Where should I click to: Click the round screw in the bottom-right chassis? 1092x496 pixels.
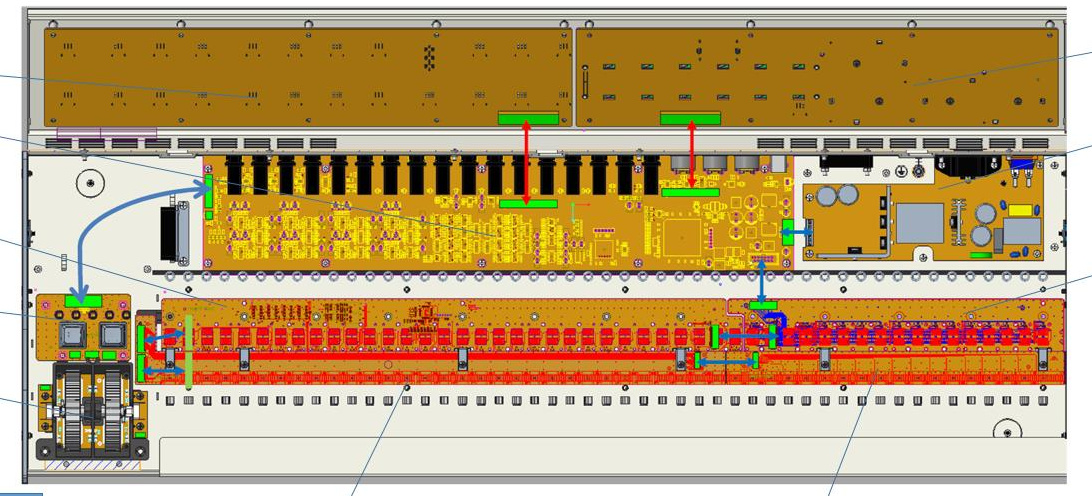[x=1005, y=434]
